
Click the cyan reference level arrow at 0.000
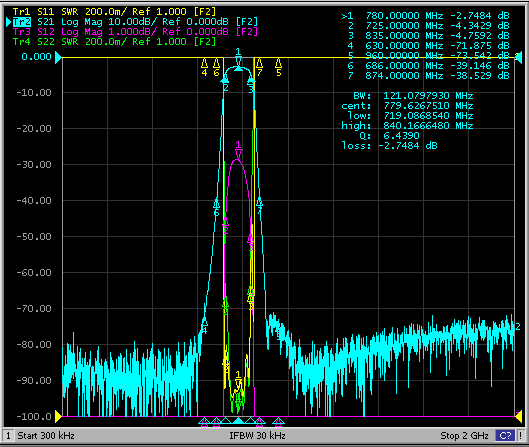tap(58, 57)
